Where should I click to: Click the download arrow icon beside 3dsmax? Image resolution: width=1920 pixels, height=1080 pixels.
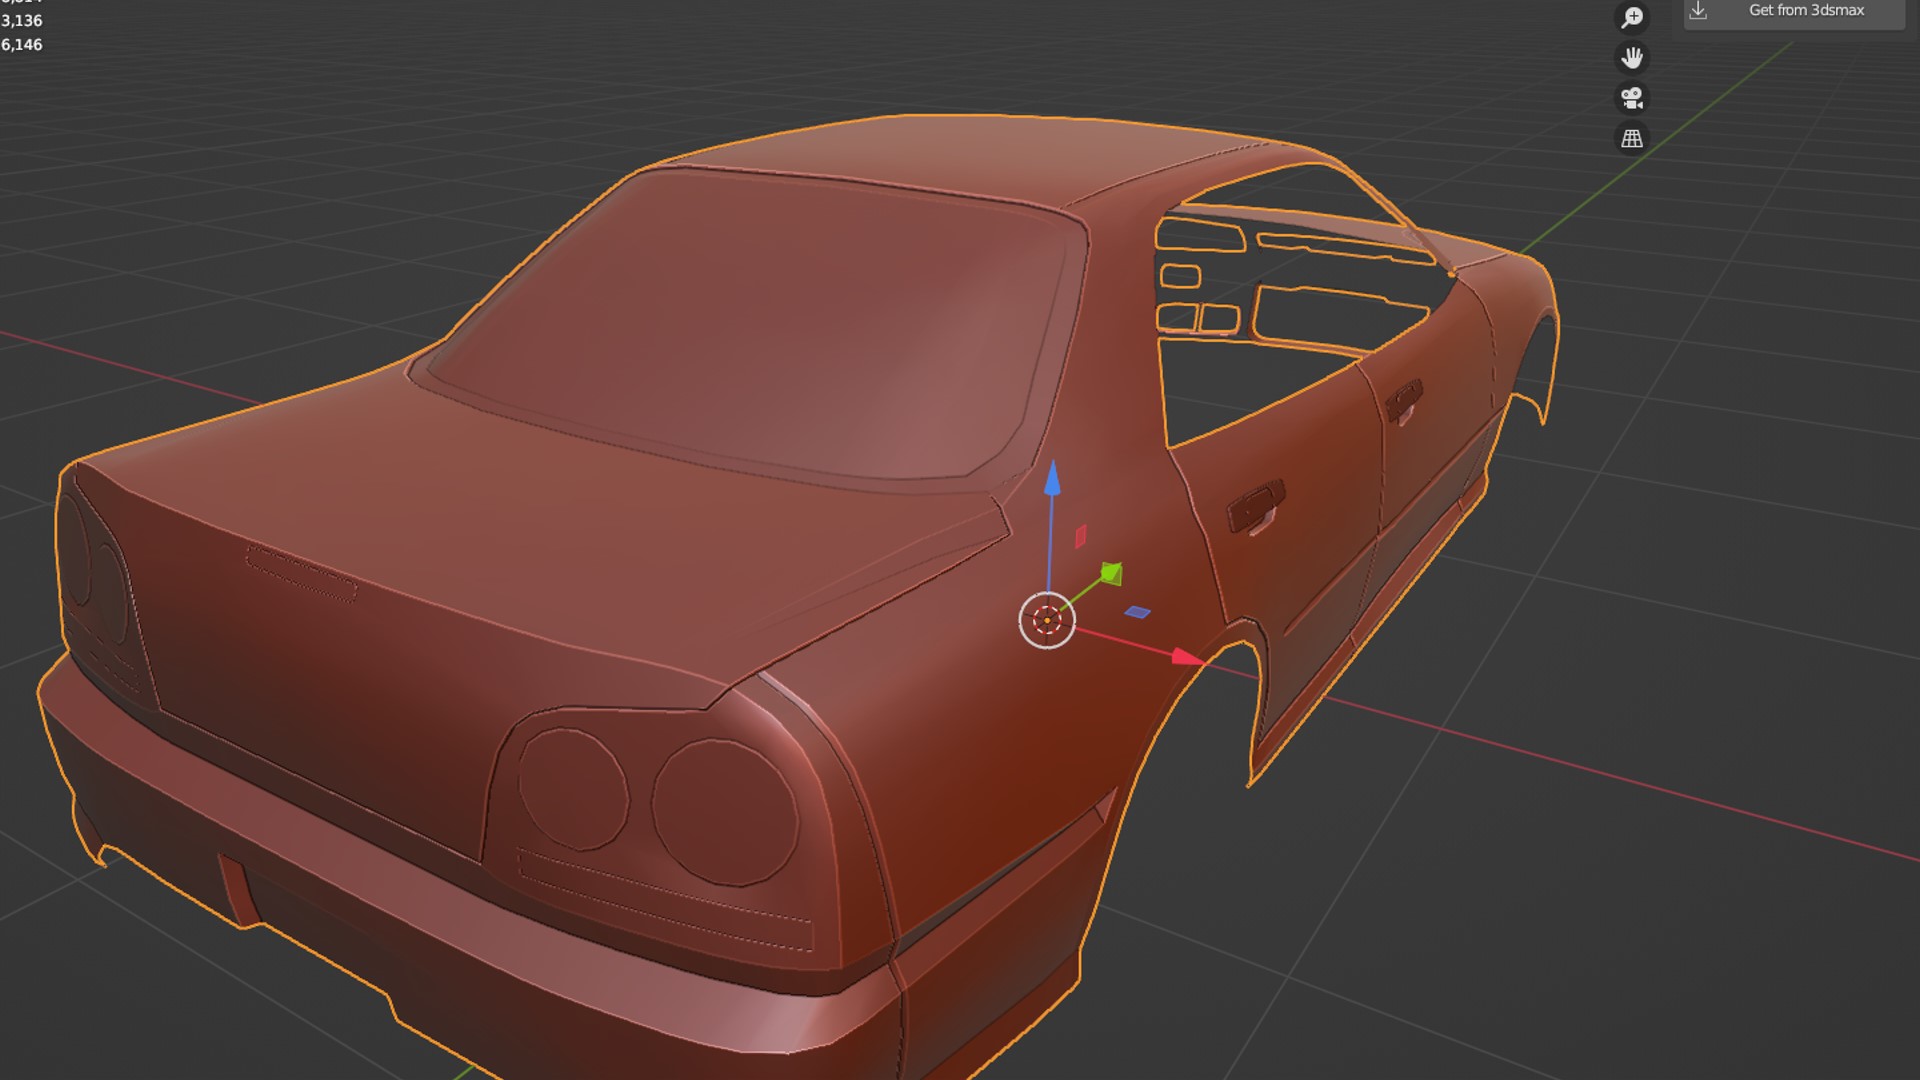tap(1698, 10)
